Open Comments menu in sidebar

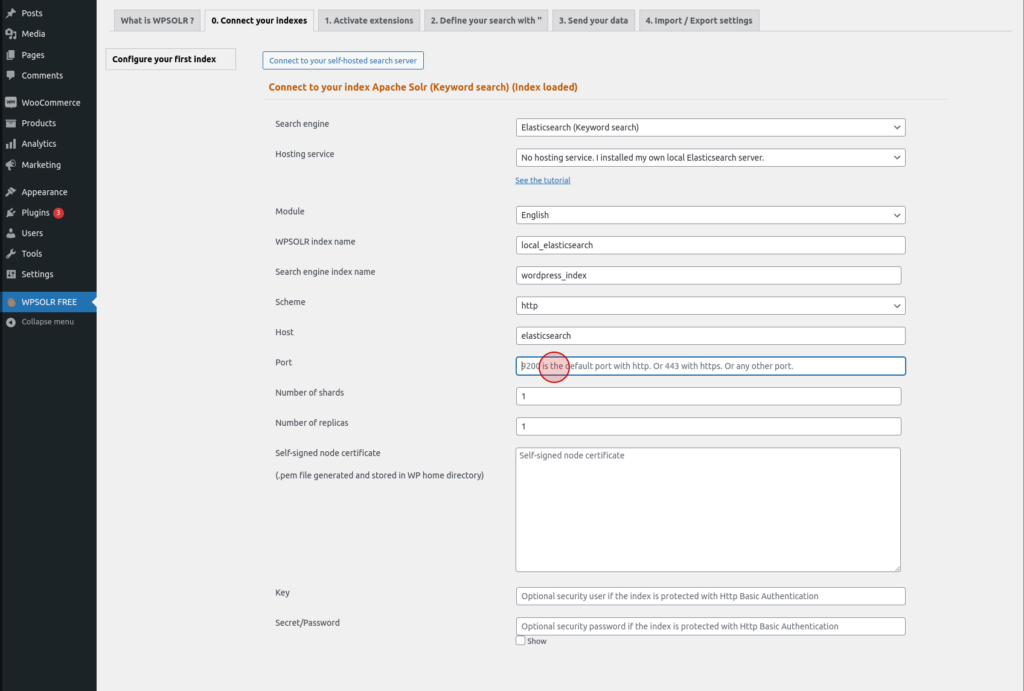tap(42, 75)
